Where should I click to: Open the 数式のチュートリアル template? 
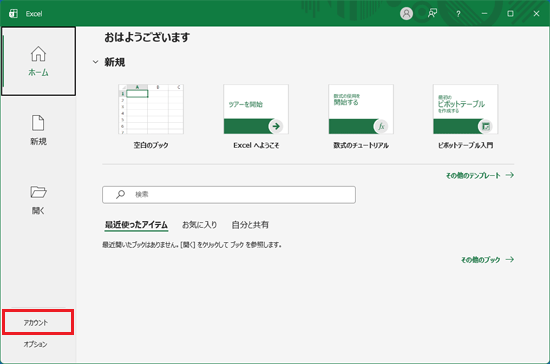361,109
